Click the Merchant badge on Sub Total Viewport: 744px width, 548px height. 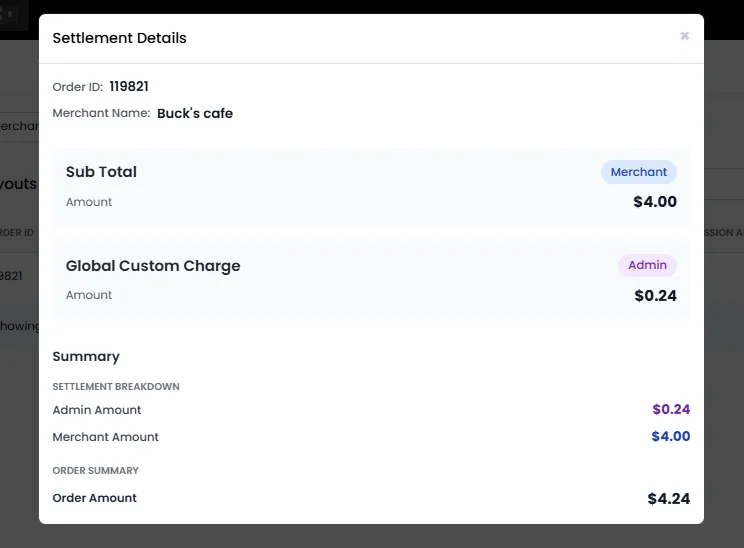(x=639, y=172)
